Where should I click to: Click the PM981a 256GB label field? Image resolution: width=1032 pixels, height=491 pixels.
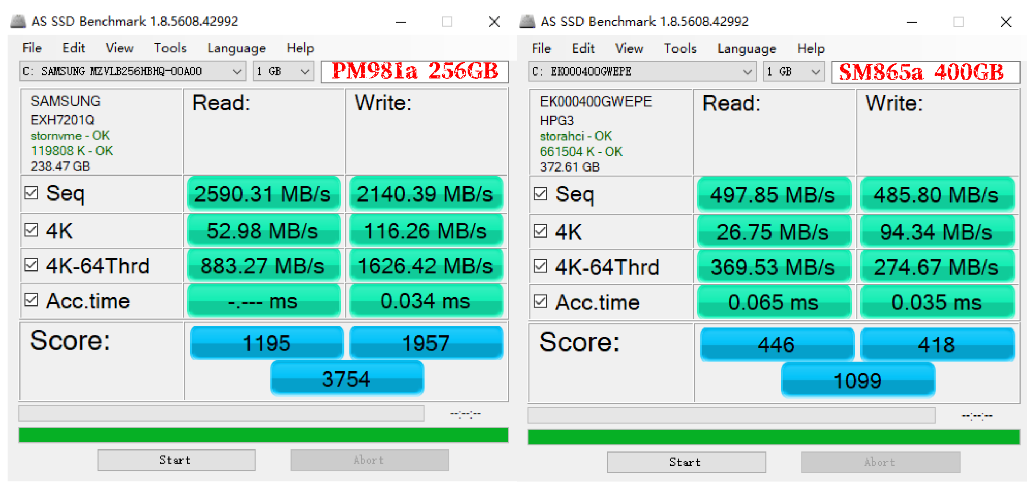pyautogui.click(x=415, y=71)
